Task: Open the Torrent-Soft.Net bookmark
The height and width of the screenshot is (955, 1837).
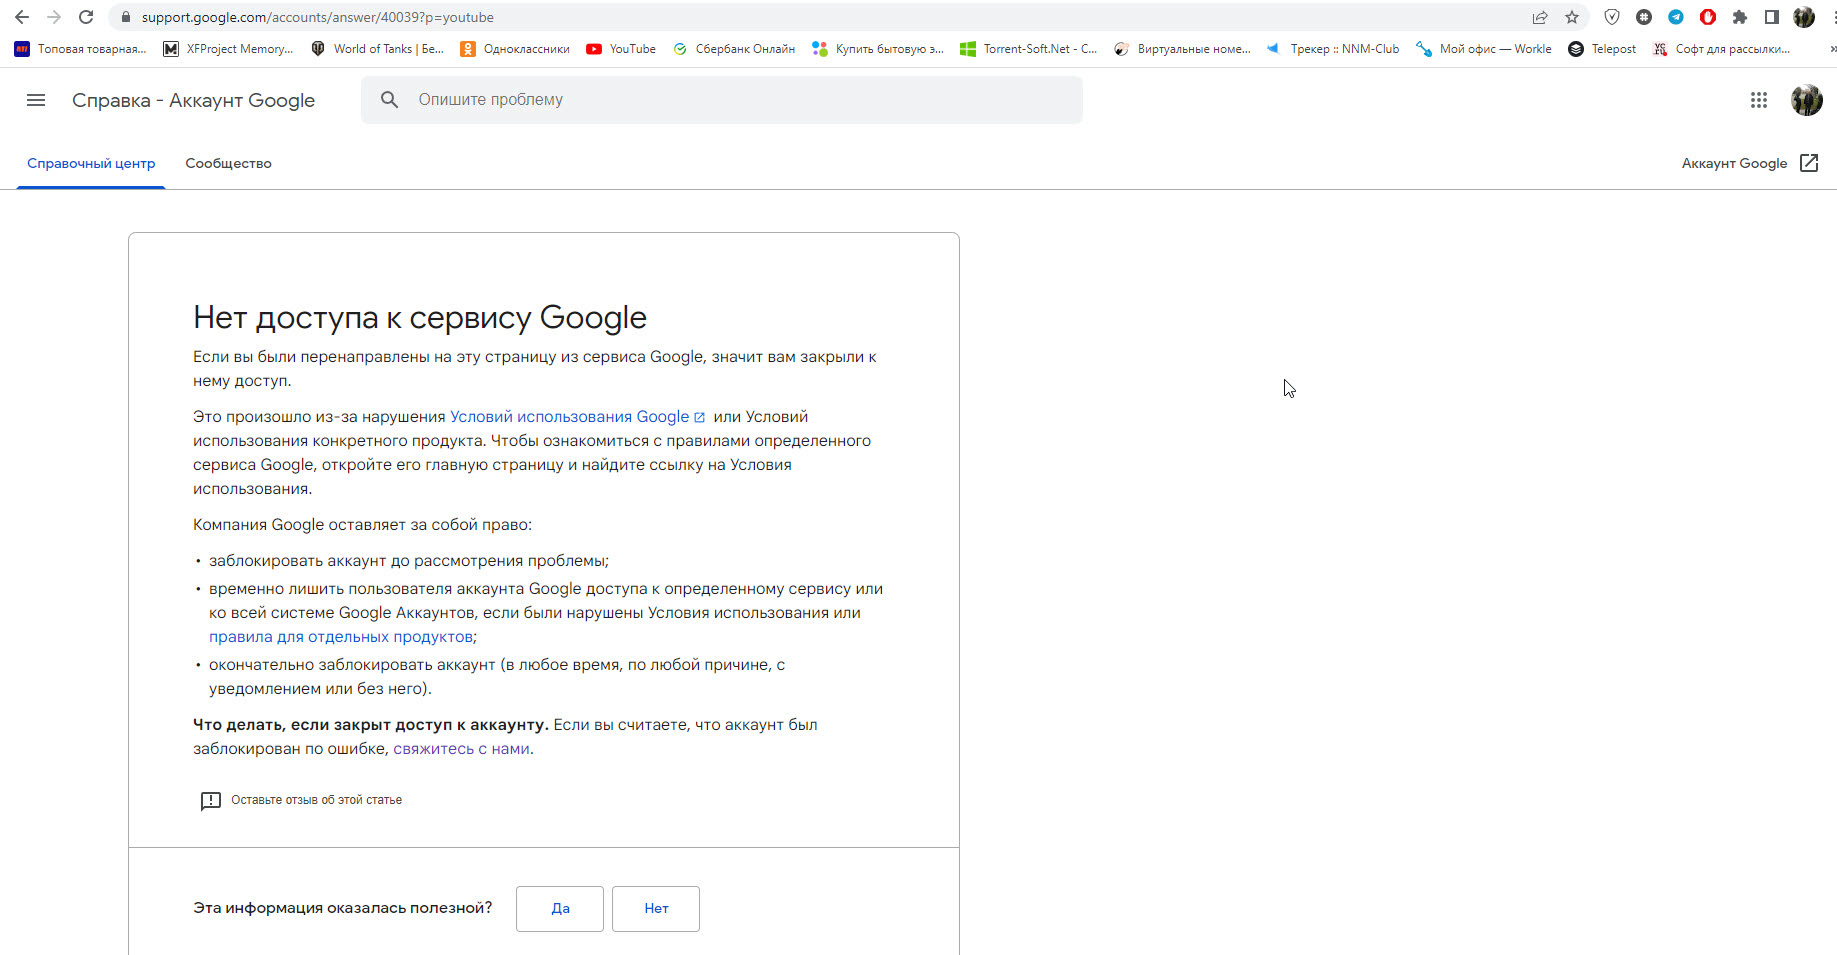Action: pos(1028,49)
